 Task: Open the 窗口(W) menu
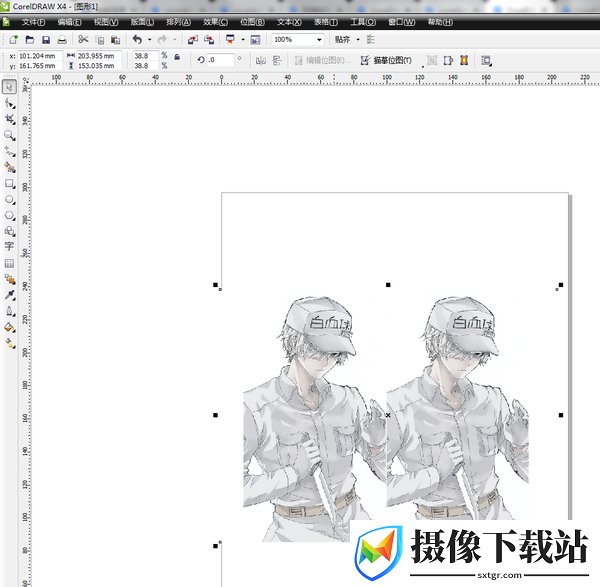pos(402,22)
